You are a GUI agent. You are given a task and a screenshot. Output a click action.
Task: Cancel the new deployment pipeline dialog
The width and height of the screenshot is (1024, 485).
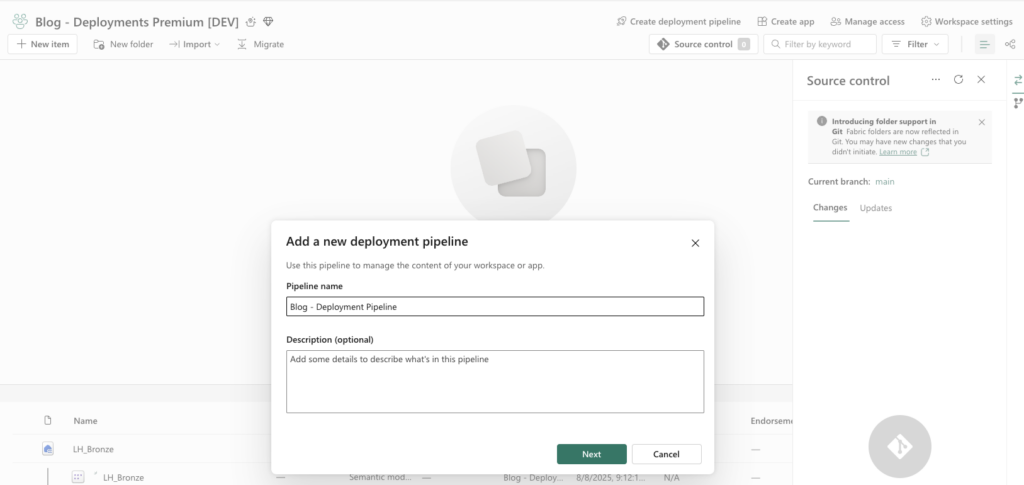[x=666, y=454]
